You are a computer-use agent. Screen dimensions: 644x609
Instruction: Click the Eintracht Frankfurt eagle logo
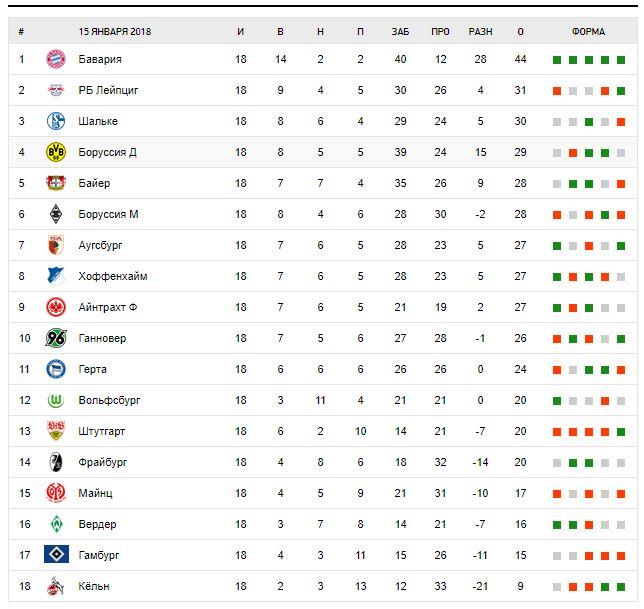click(x=55, y=308)
